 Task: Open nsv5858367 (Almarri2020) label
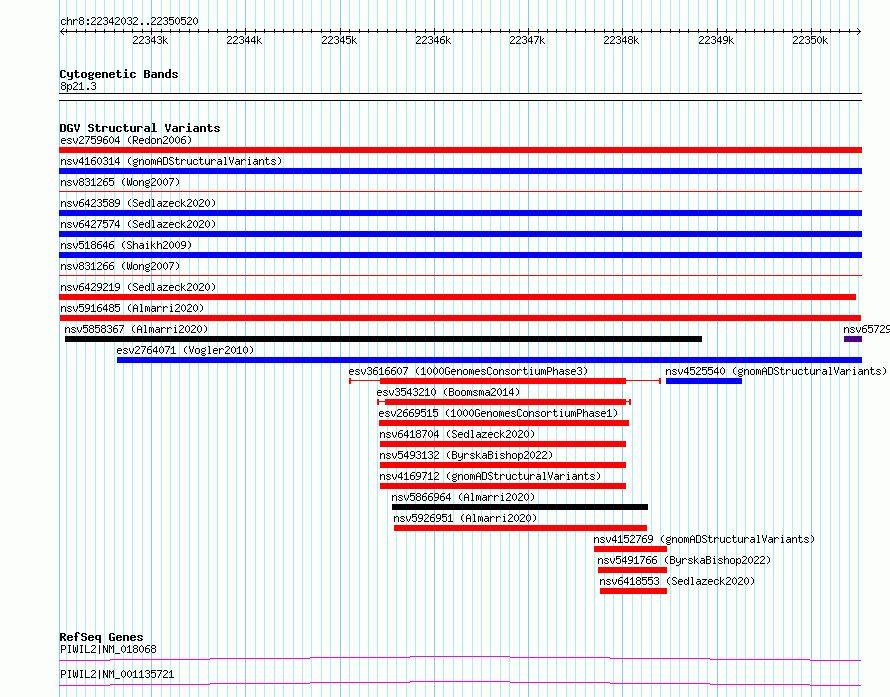(136, 329)
